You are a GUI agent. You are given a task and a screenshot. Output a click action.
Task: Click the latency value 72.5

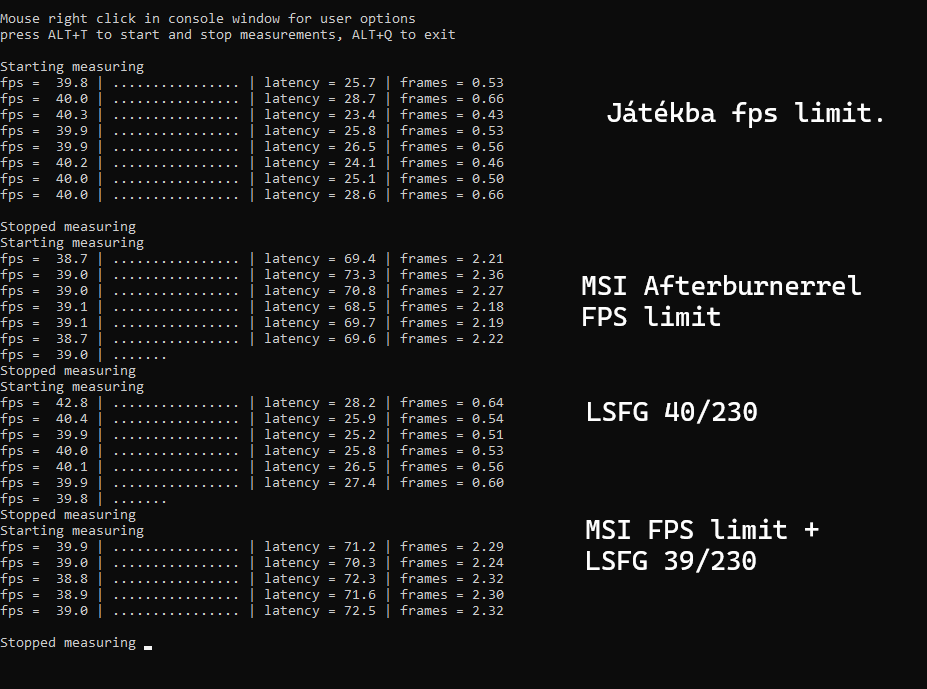tap(359, 611)
